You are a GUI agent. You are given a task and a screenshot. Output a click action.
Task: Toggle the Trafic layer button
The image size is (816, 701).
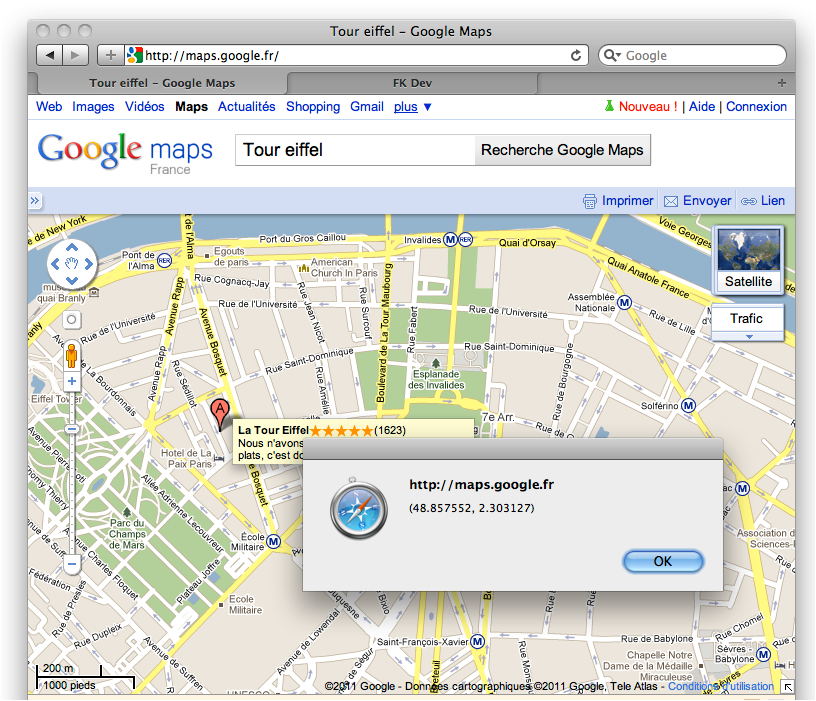[747, 318]
